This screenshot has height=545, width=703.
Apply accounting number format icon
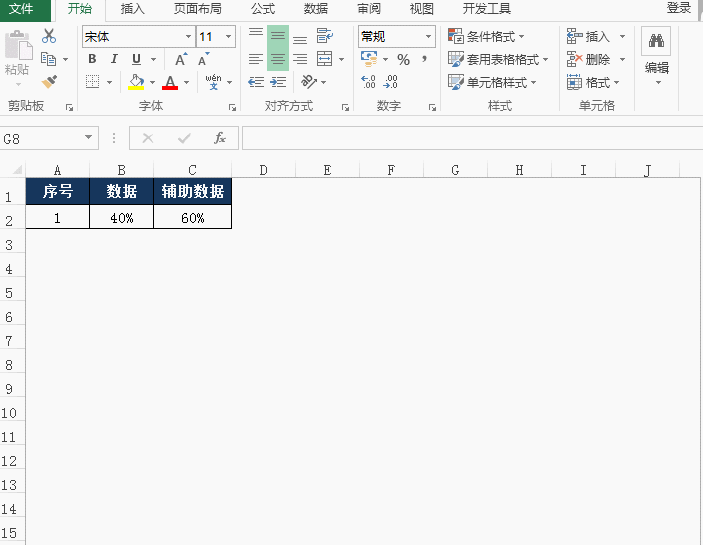[369, 59]
